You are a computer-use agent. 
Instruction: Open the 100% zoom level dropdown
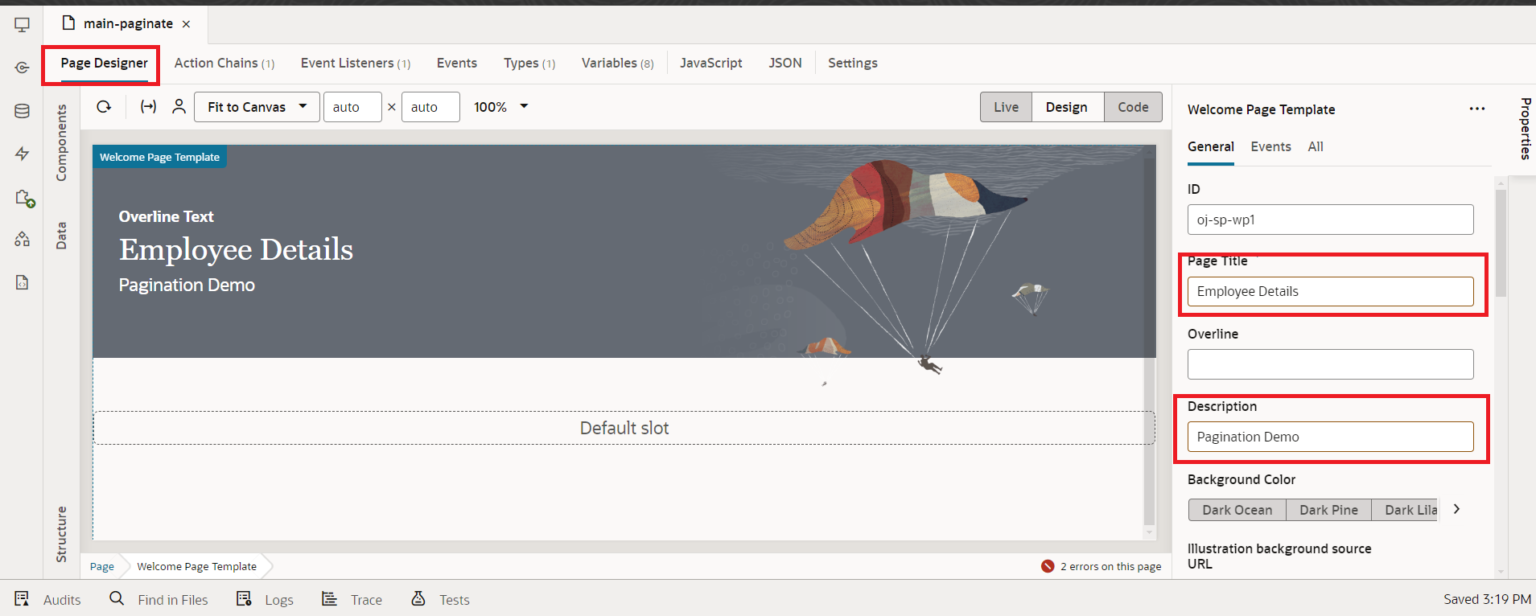point(500,107)
